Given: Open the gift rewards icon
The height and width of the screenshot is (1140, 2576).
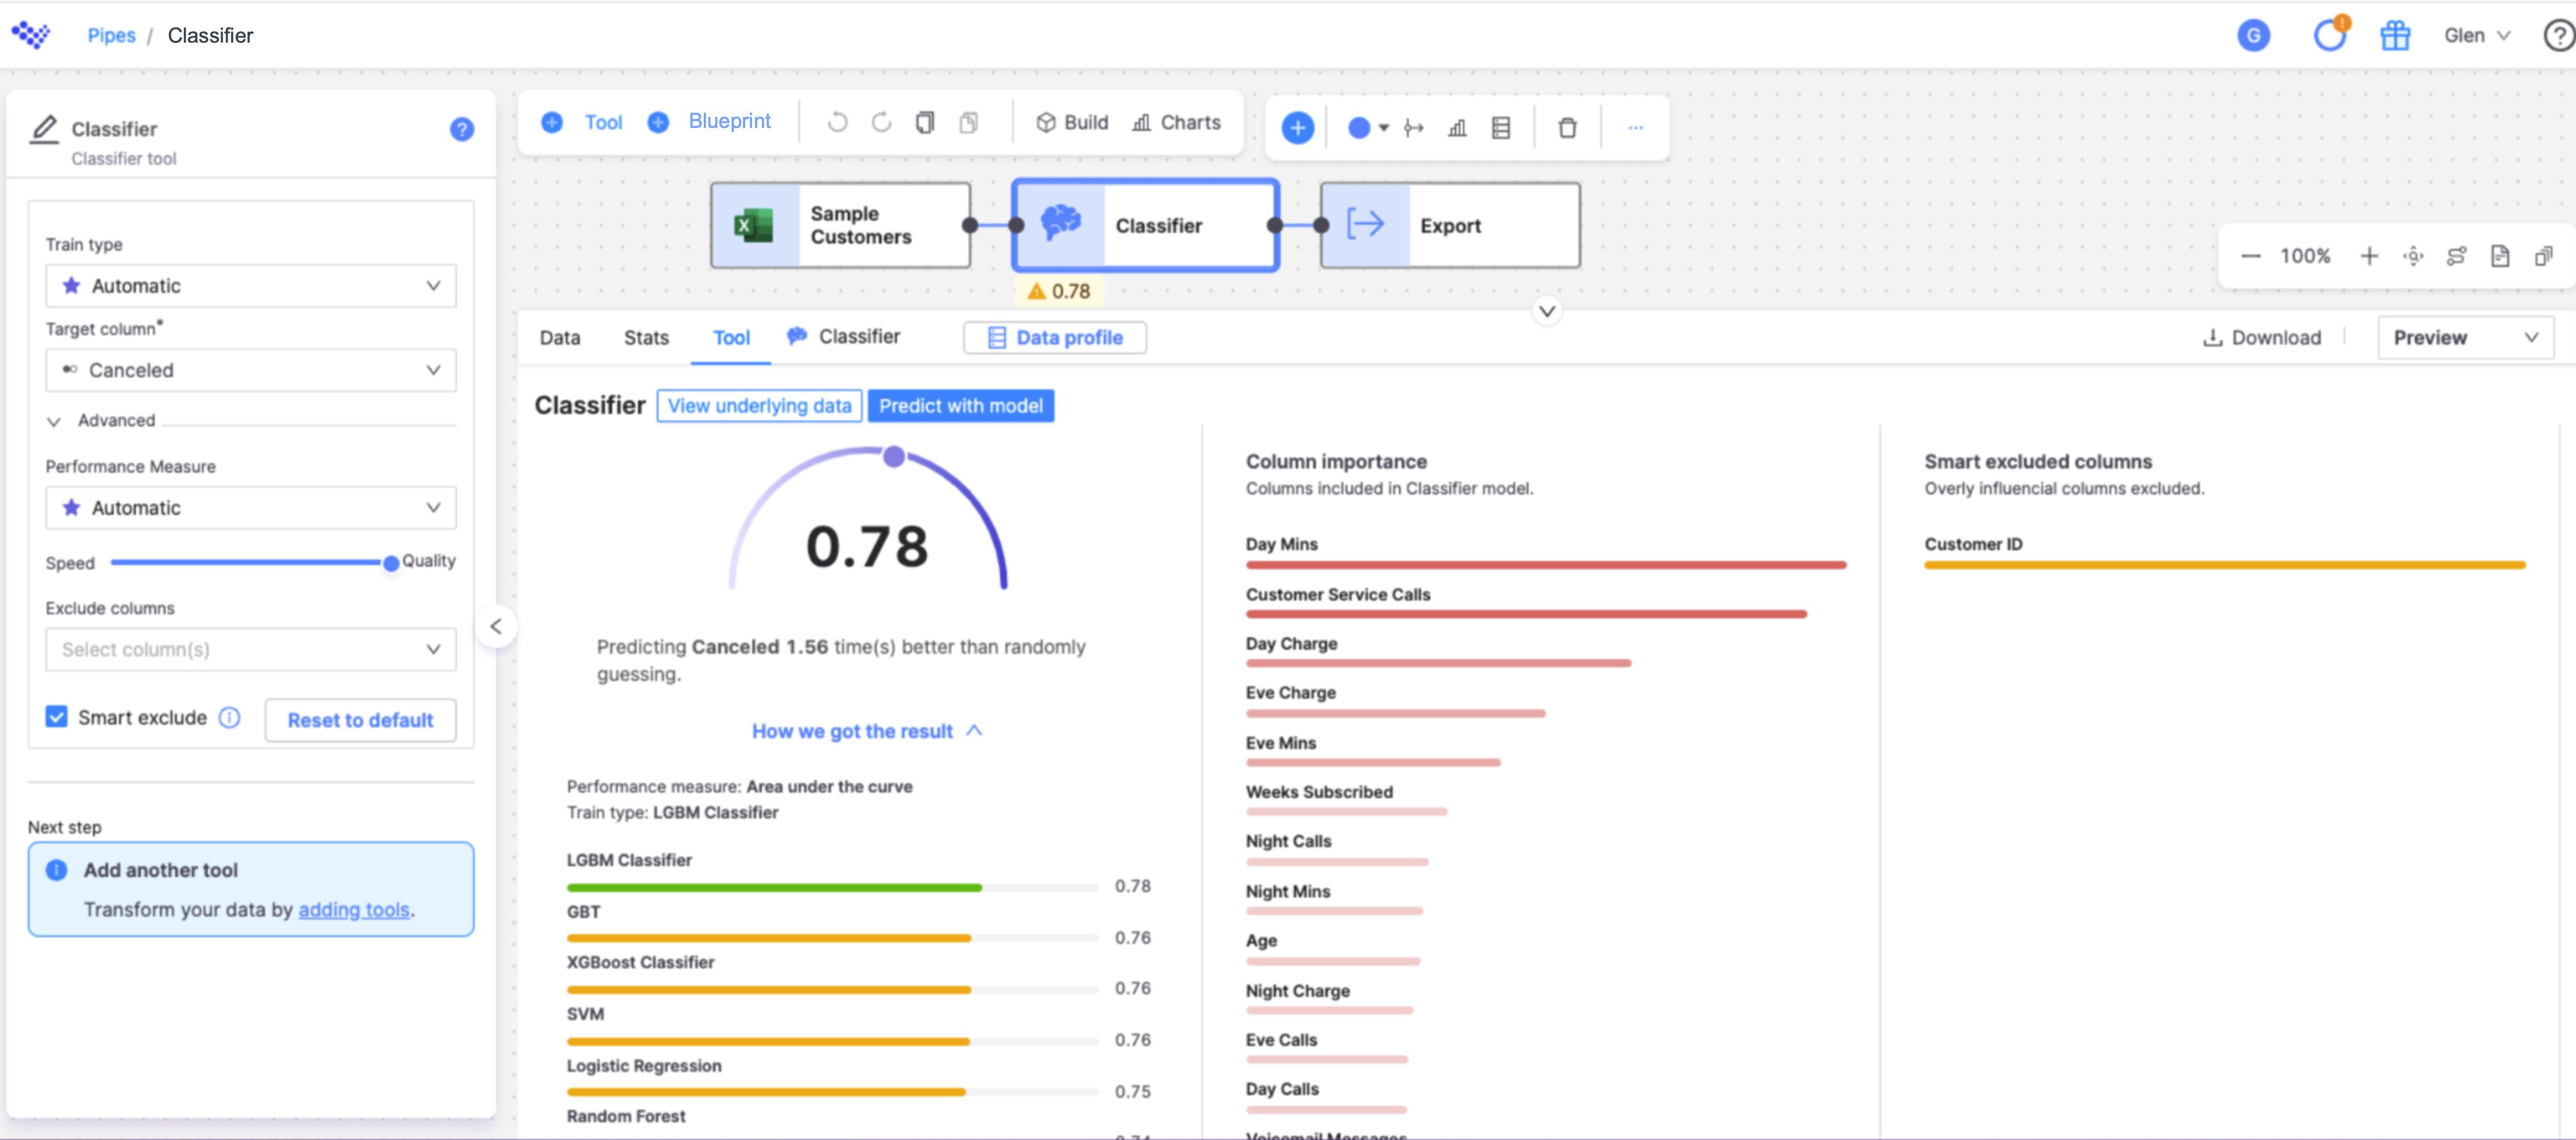Looking at the screenshot, I should point(2395,35).
